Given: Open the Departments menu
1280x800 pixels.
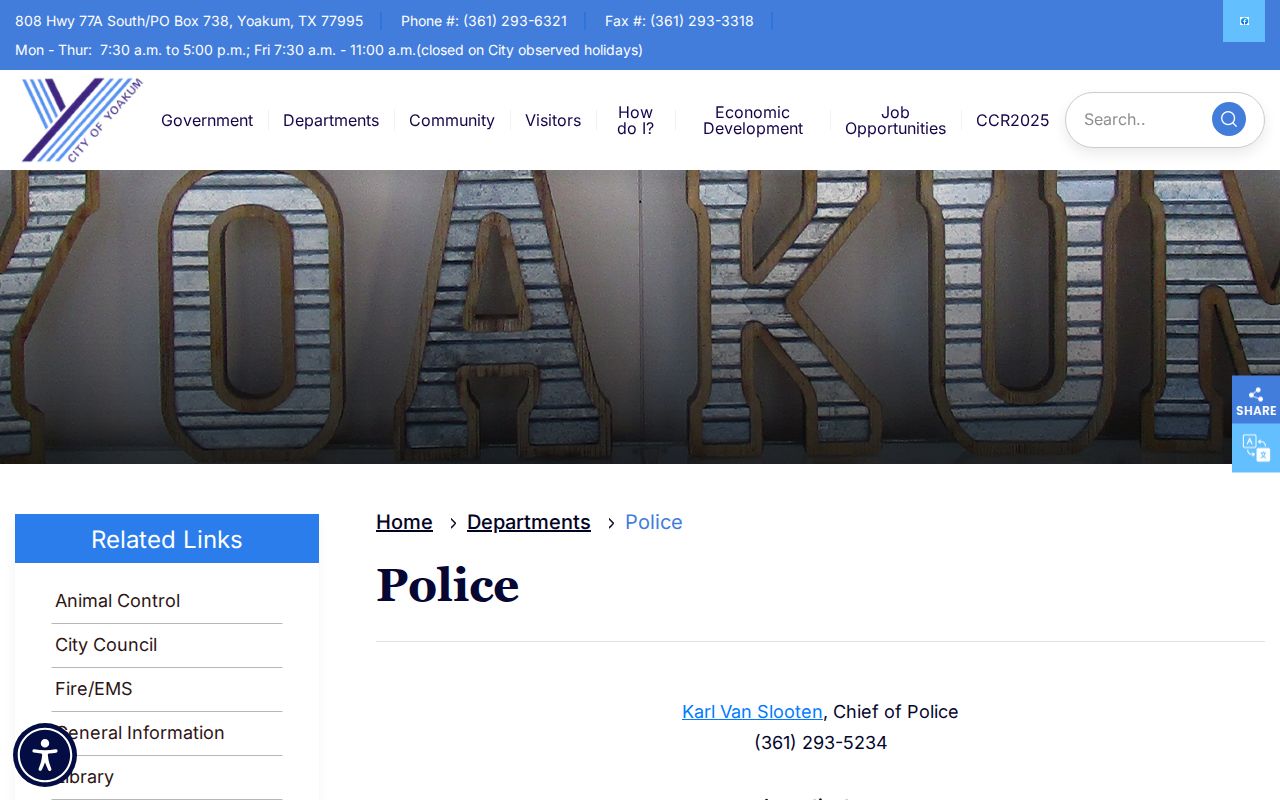Looking at the screenshot, I should pos(331,120).
